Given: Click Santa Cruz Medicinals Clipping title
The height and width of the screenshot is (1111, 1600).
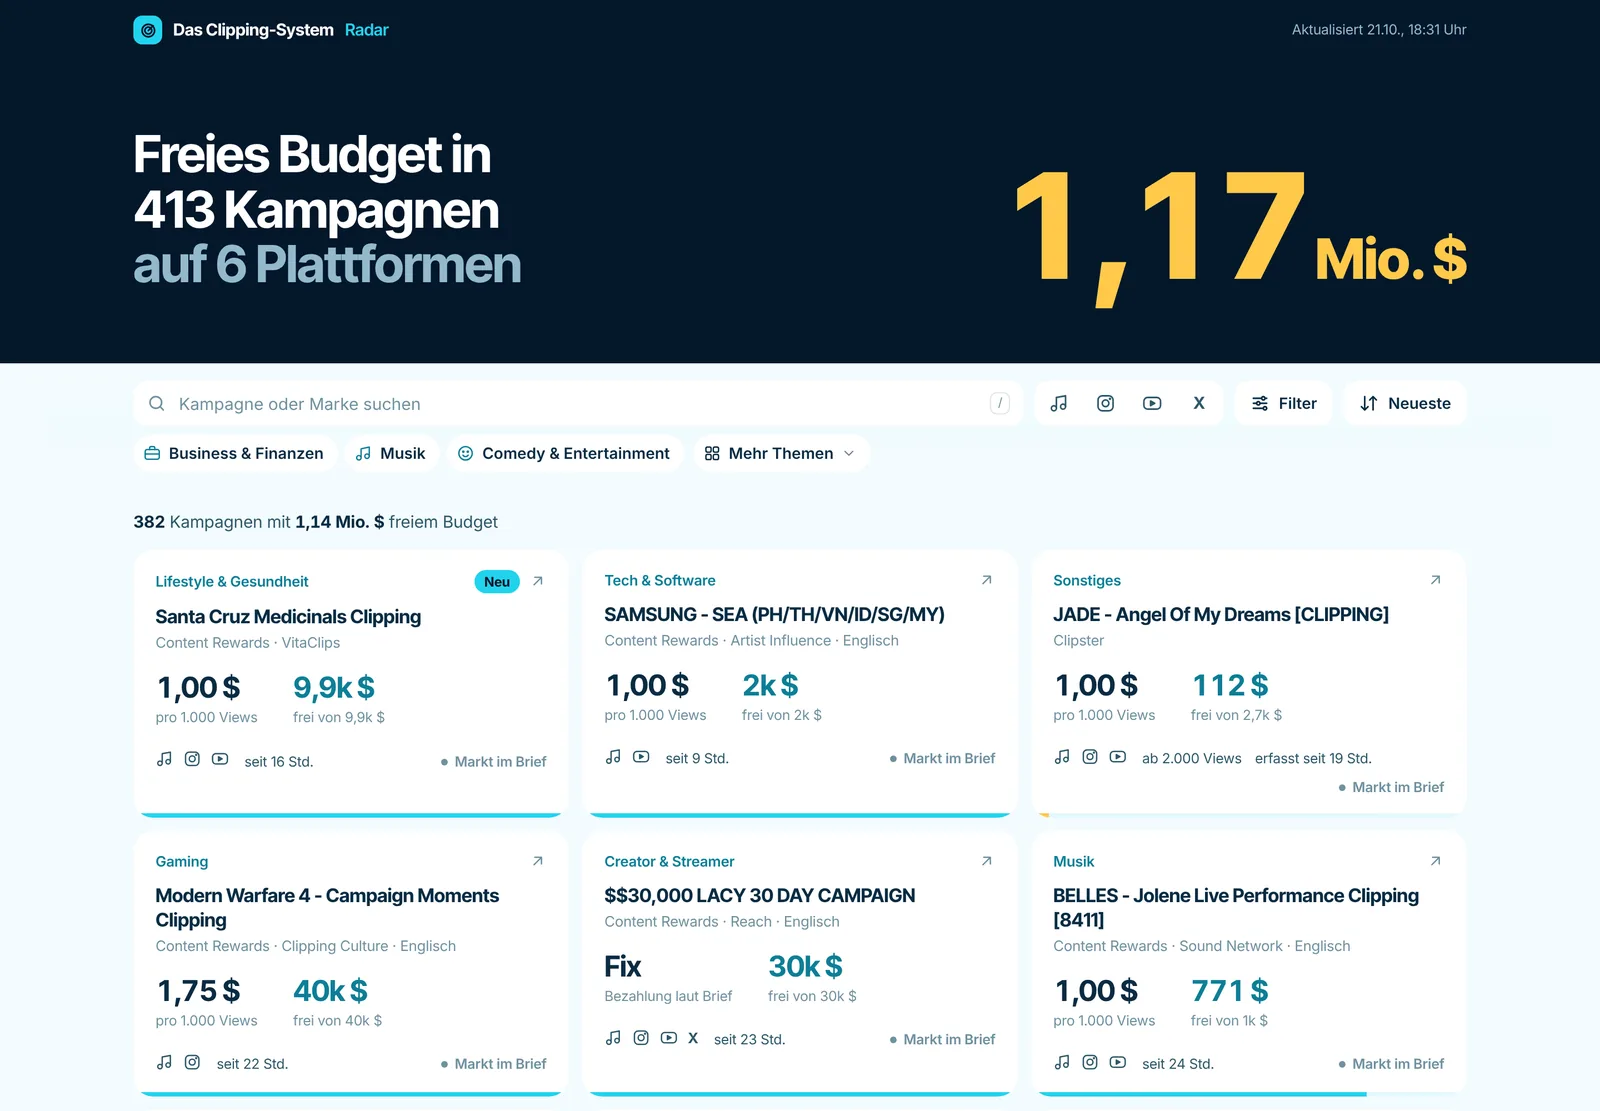Looking at the screenshot, I should [x=288, y=616].
